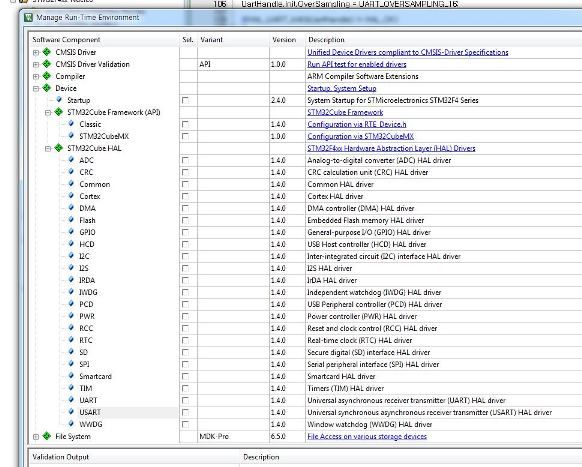Open the STM32Cube Framework link
Viewport: 582px width, 467px height.
point(345,112)
